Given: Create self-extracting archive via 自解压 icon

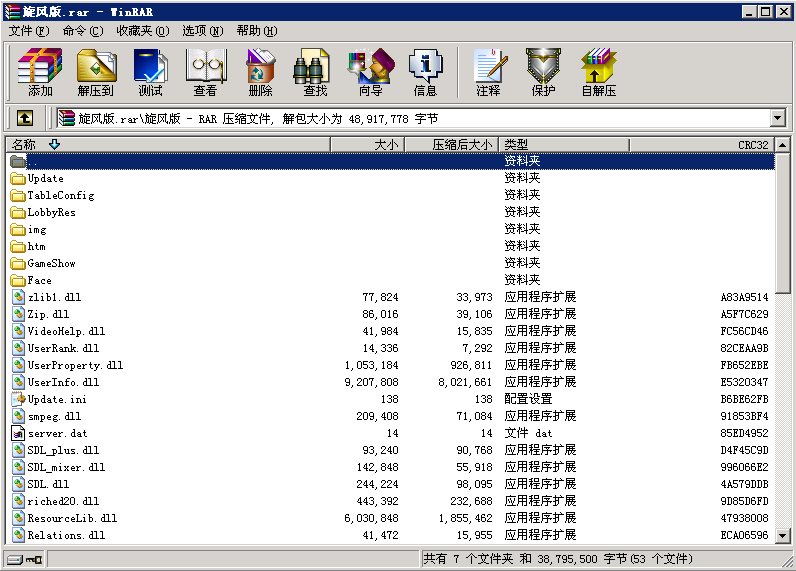Looking at the screenshot, I should coord(598,72).
